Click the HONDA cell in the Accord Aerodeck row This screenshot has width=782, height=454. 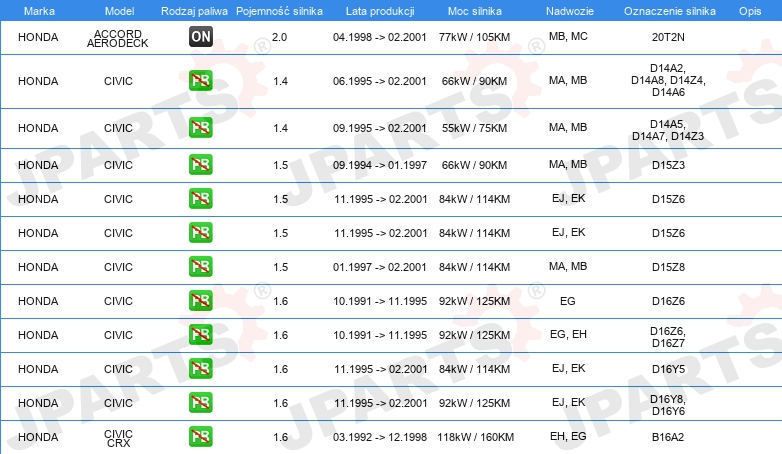tap(38, 37)
